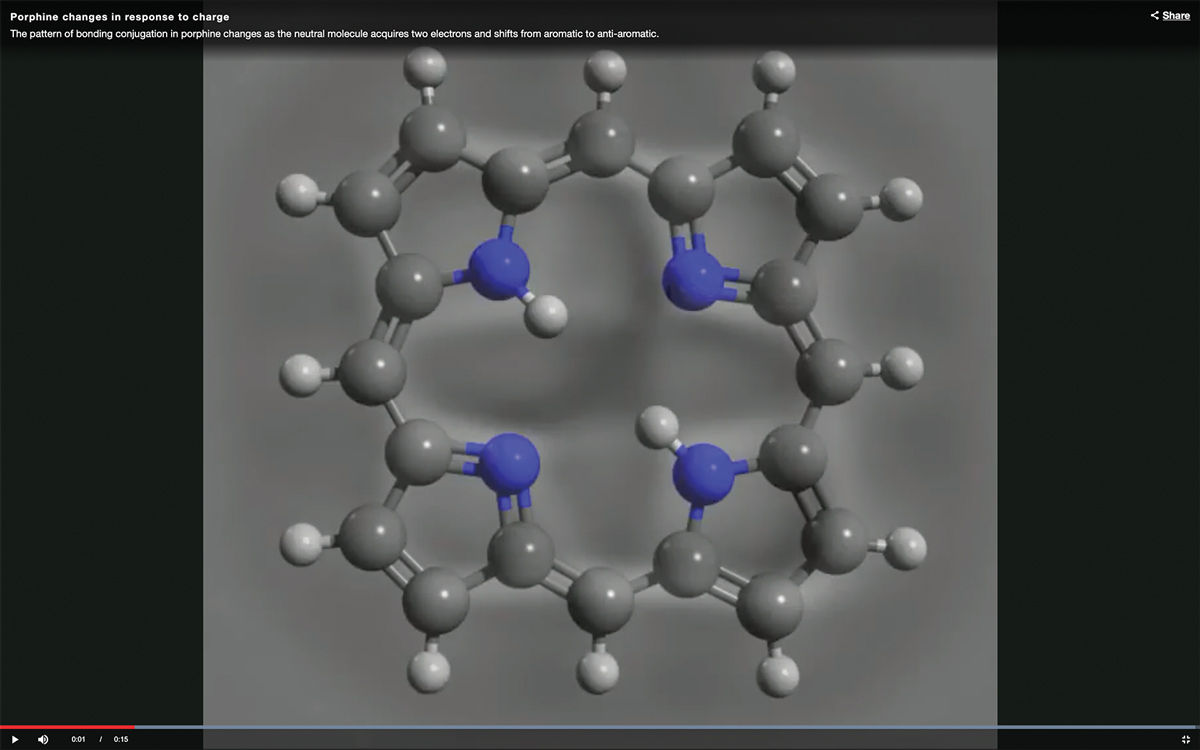The image size is (1200, 750).
Task: Open the Share link text
Action: (x=1176, y=16)
